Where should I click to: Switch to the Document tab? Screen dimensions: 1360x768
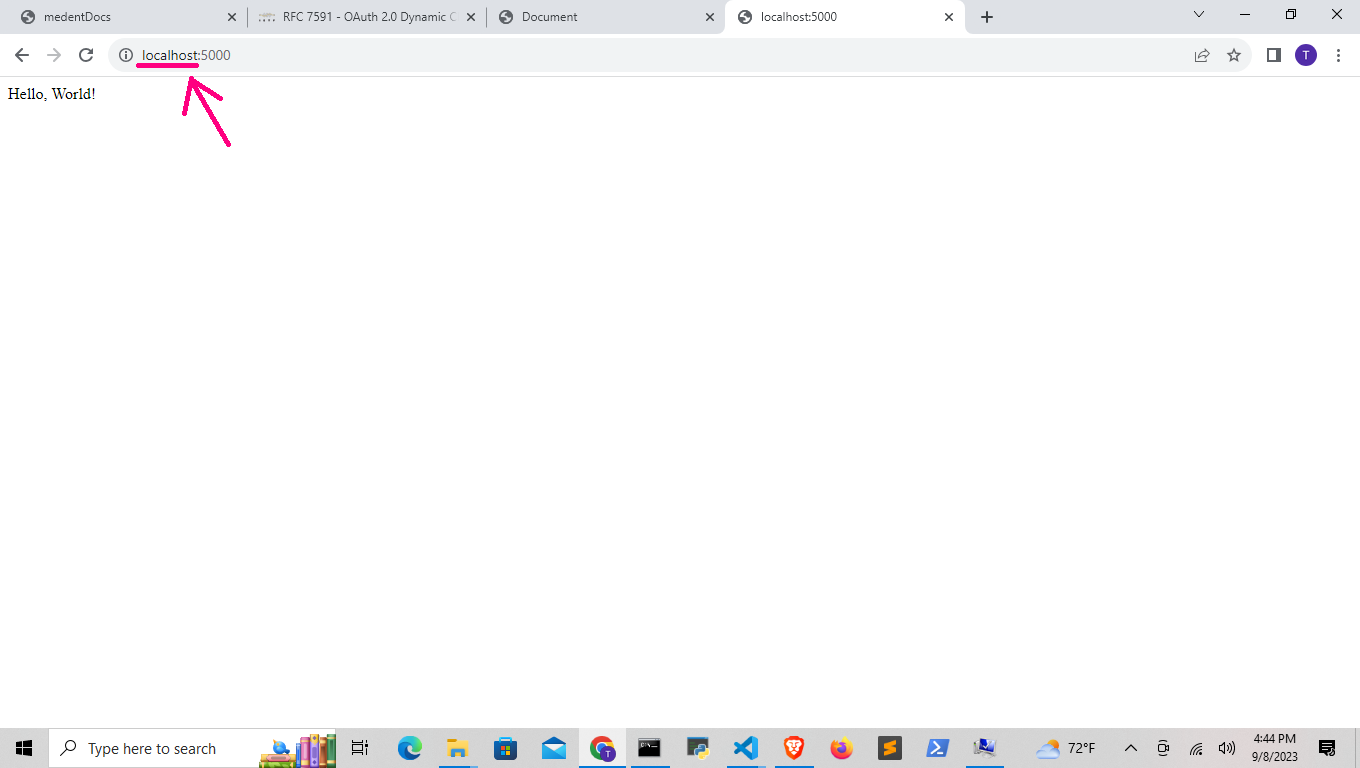pos(604,17)
